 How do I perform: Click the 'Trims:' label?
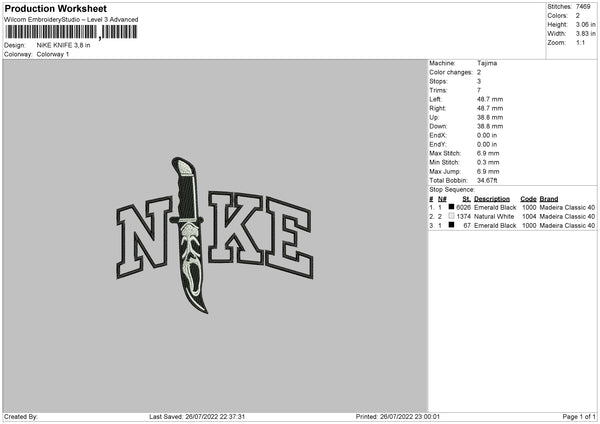[x=438, y=90]
